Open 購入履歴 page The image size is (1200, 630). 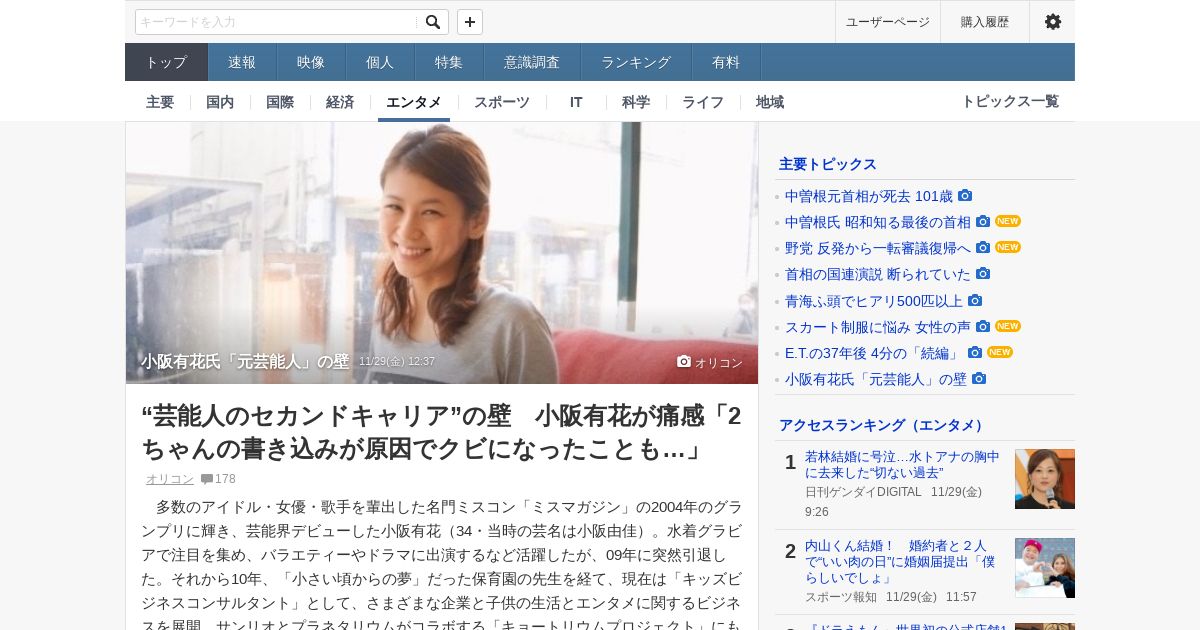point(985,22)
